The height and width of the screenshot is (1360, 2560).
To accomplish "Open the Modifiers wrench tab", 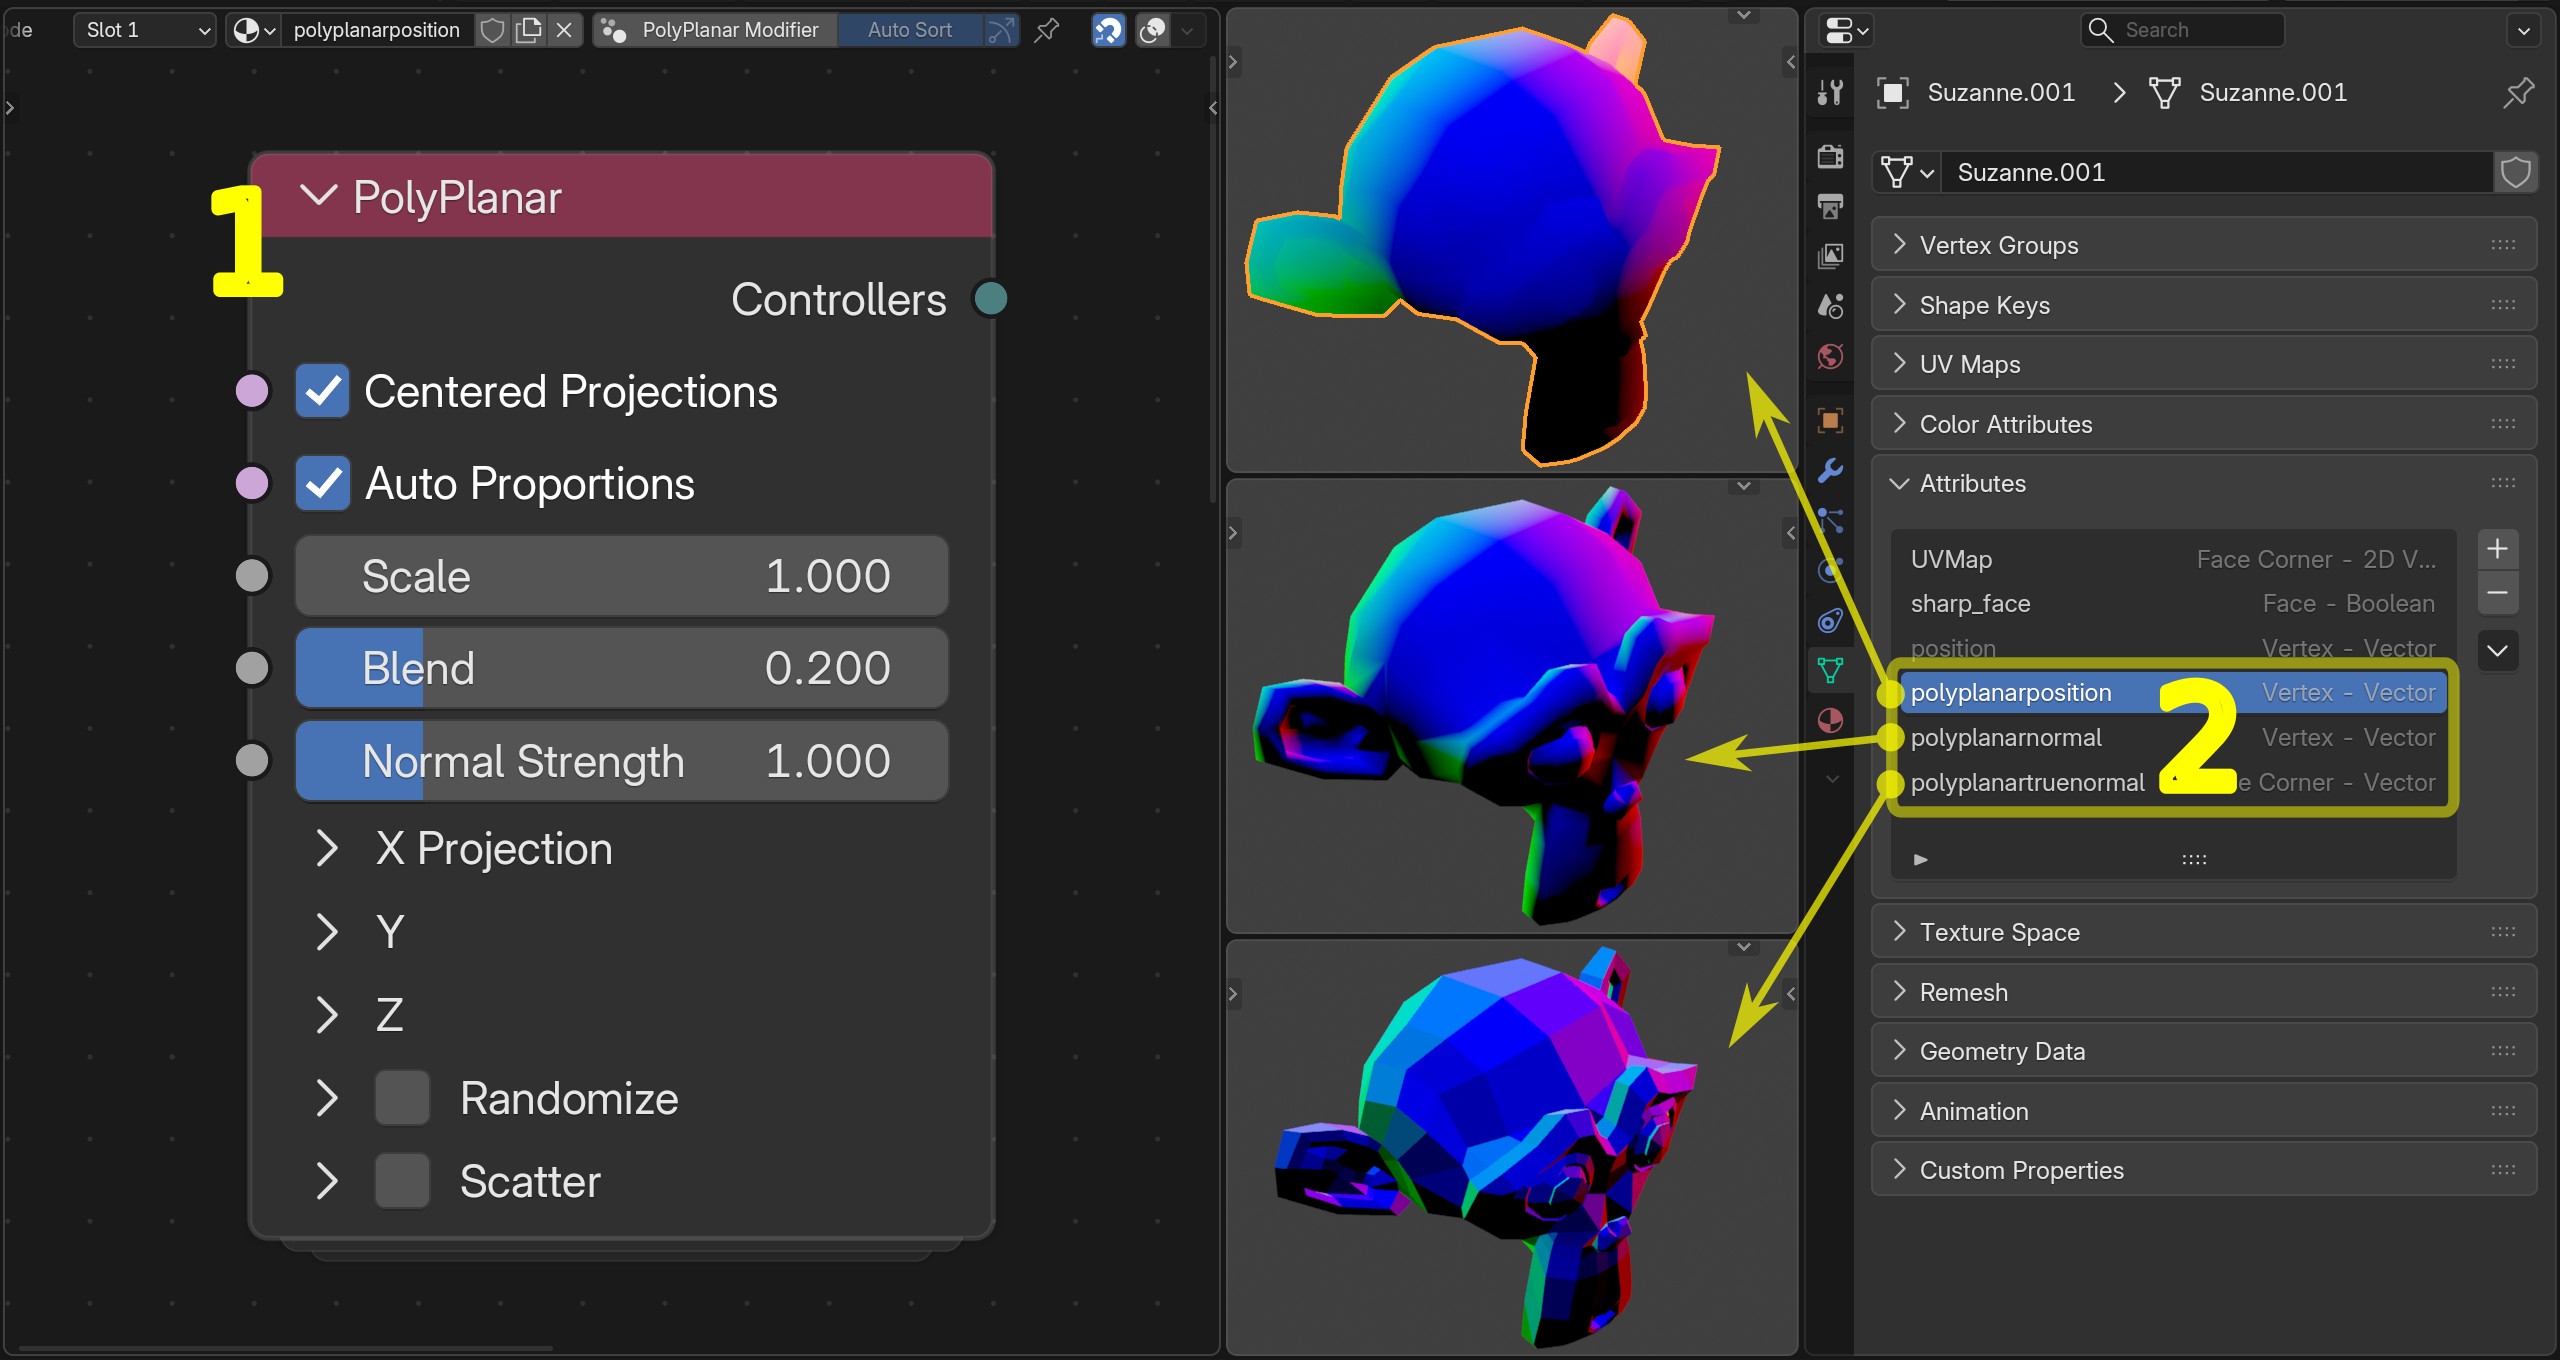I will (x=1830, y=470).
